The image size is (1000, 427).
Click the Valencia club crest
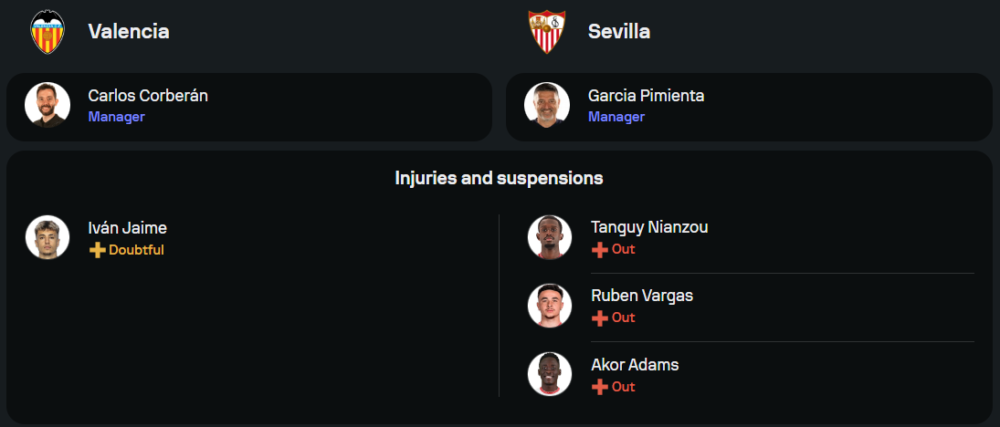pos(47,32)
